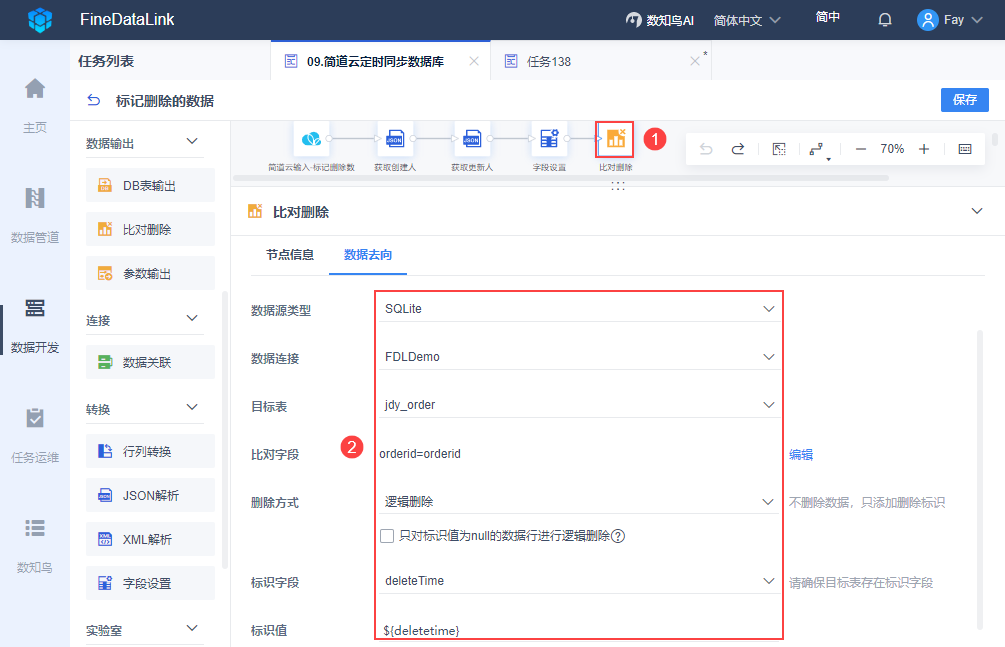Click the panel resize handle dots
The width and height of the screenshot is (1005, 647).
point(618,185)
